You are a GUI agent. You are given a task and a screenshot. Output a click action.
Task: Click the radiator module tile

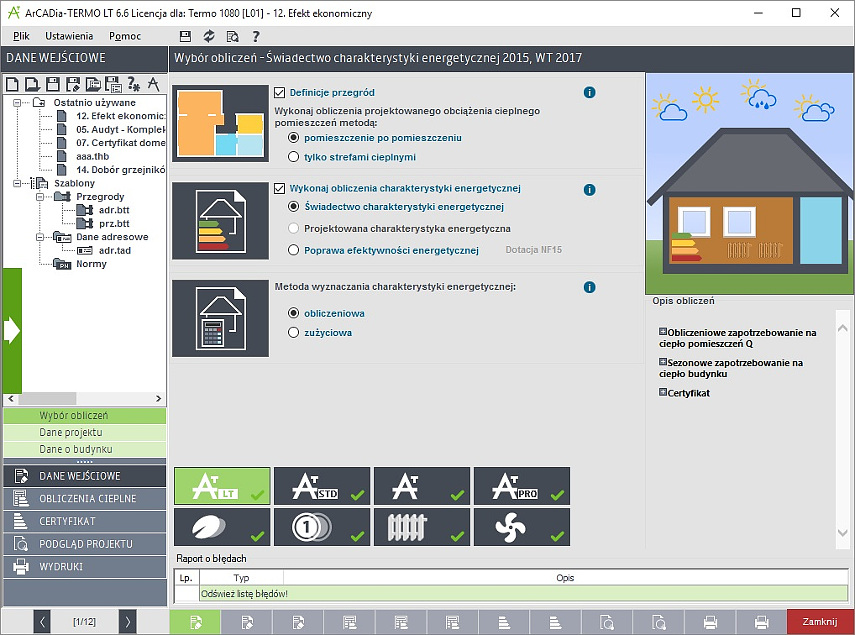pos(422,527)
